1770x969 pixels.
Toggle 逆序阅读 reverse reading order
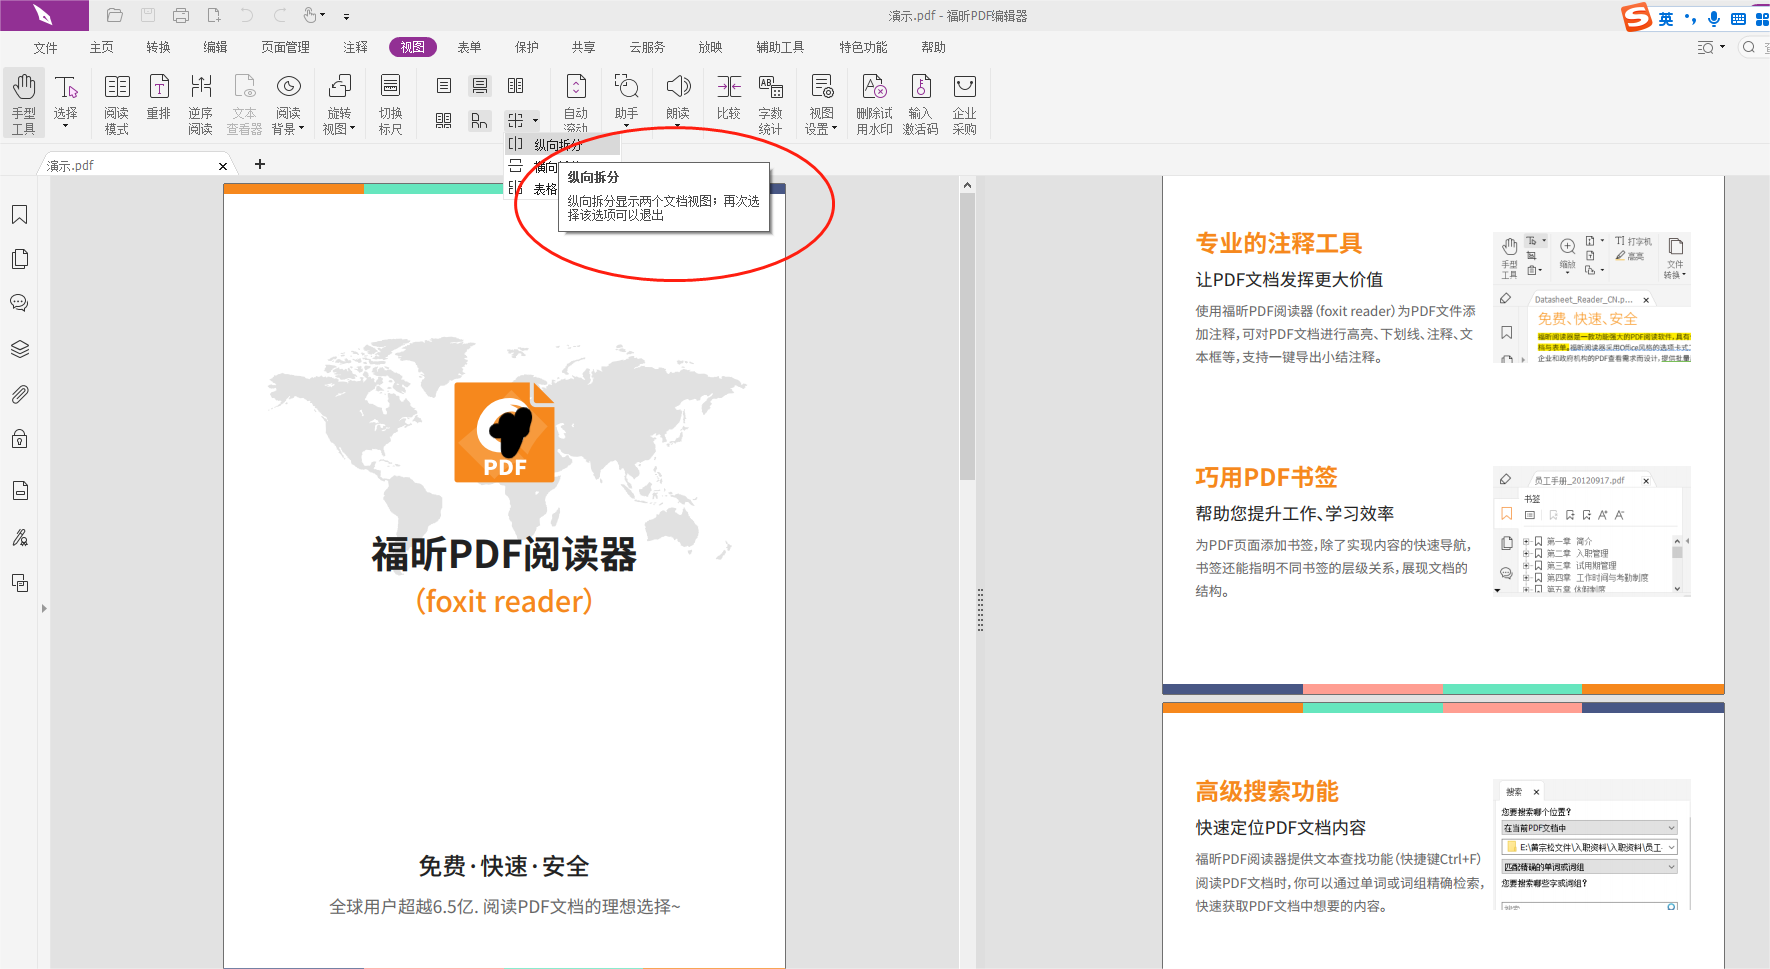[200, 100]
